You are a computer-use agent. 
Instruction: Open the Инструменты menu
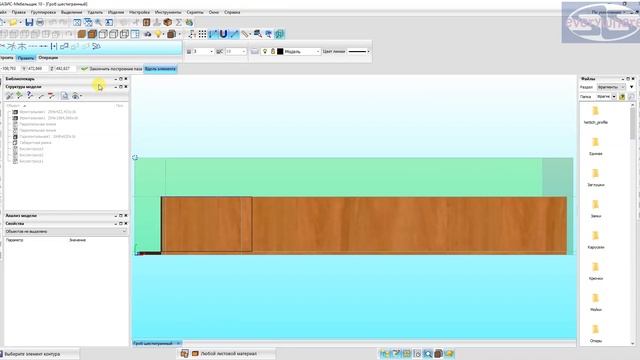168,12
